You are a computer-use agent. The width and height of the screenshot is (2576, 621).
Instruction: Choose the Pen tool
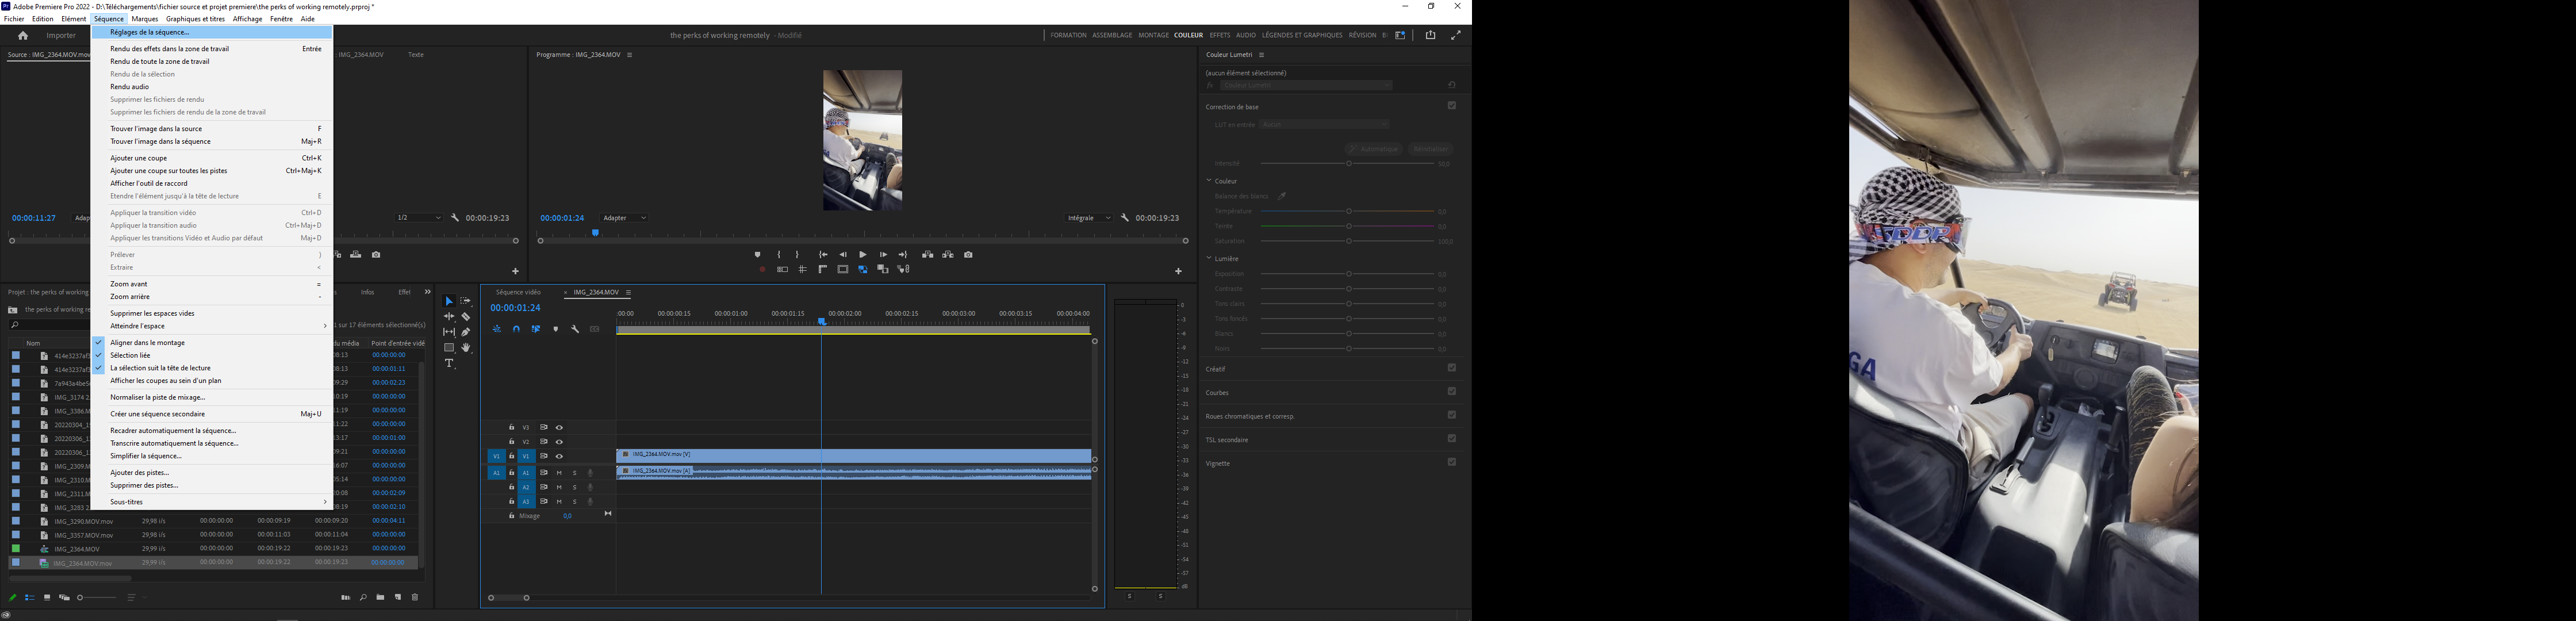point(466,332)
